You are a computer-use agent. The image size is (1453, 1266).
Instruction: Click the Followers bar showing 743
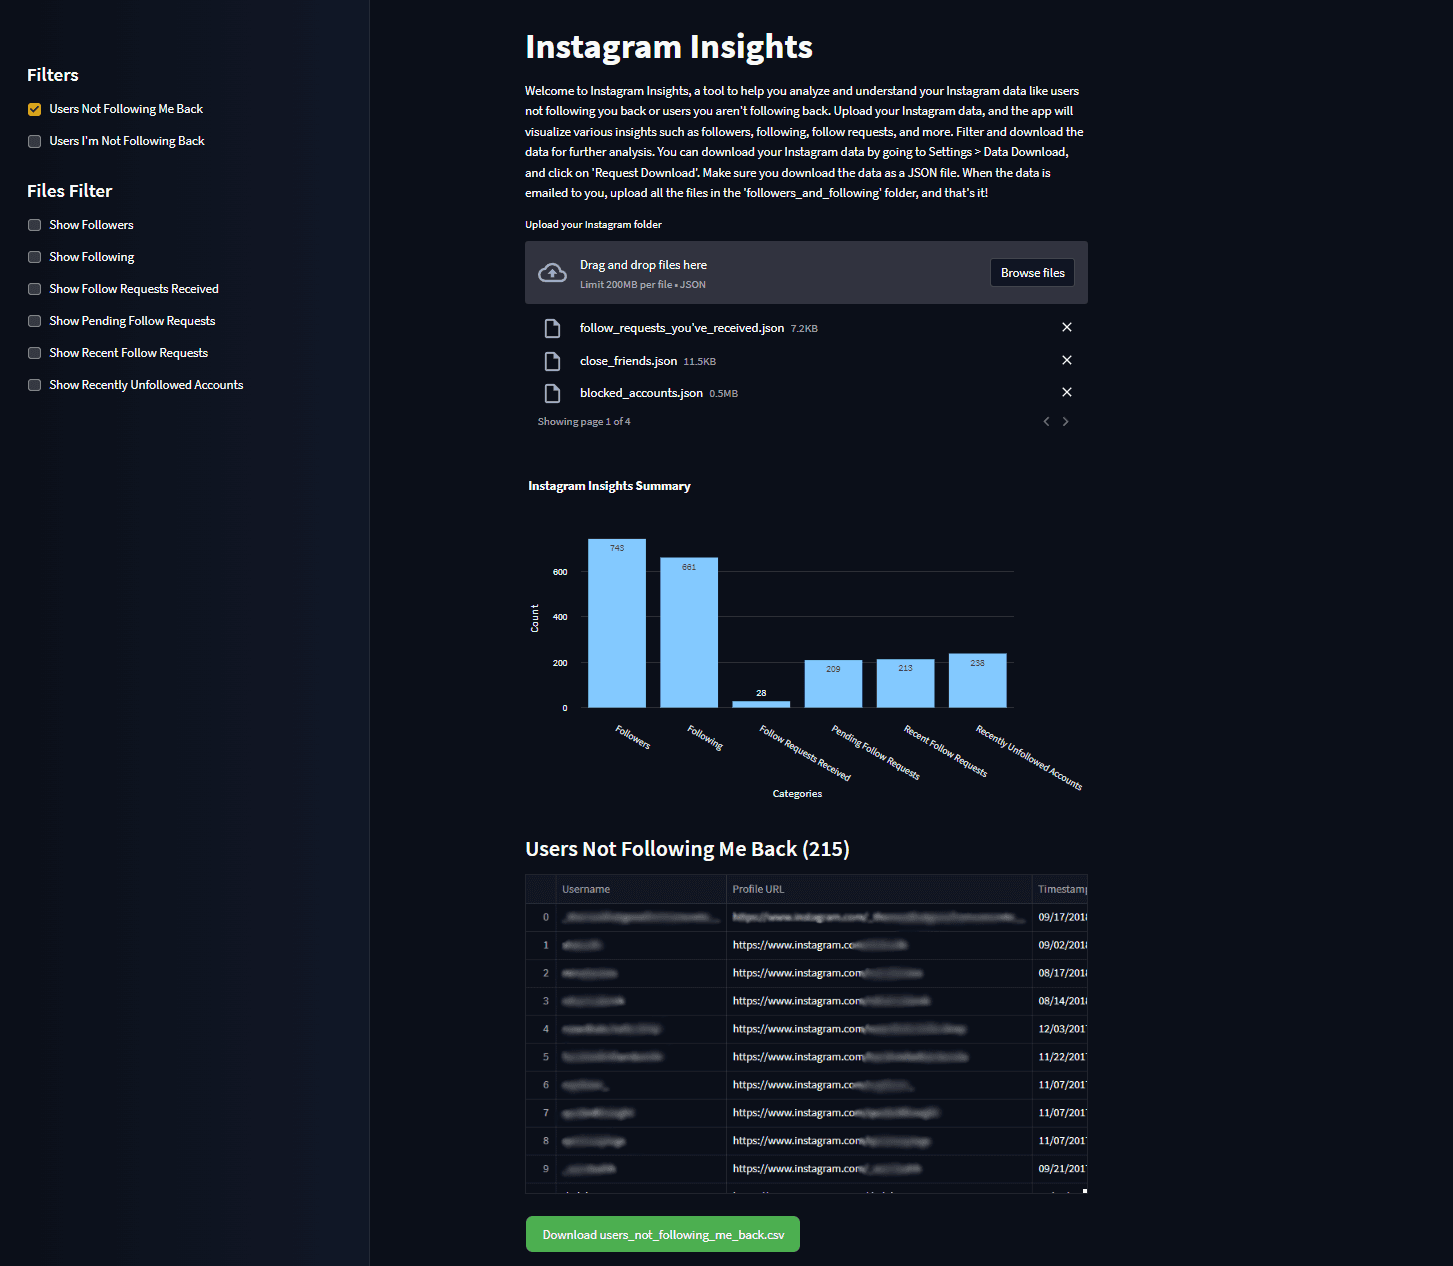coord(617,623)
